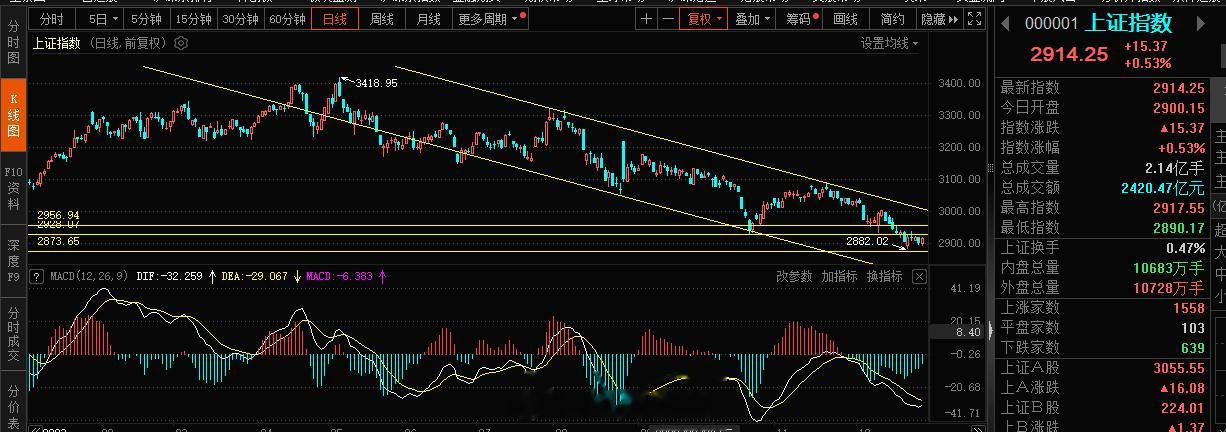Screen dimensions: 1226x432
Task: Click the 上涨家数 value 1558
Action: click(x=1187, y=307)
